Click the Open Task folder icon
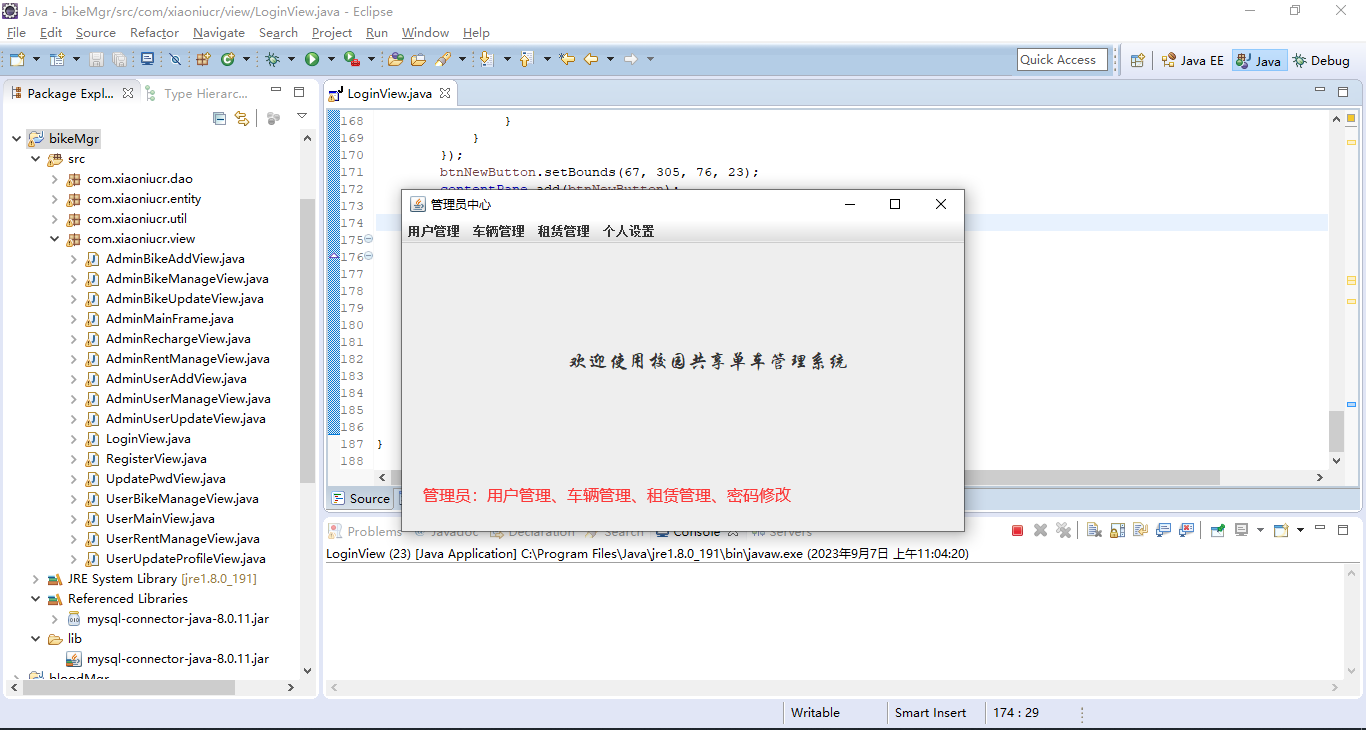 418,59
